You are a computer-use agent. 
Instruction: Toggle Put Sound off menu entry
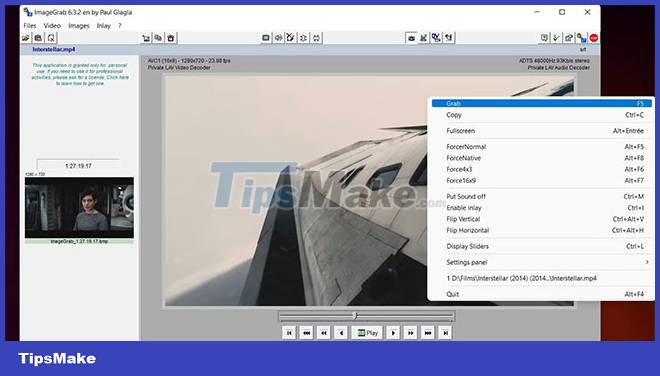pyautogui.click(x=542, y=196)
